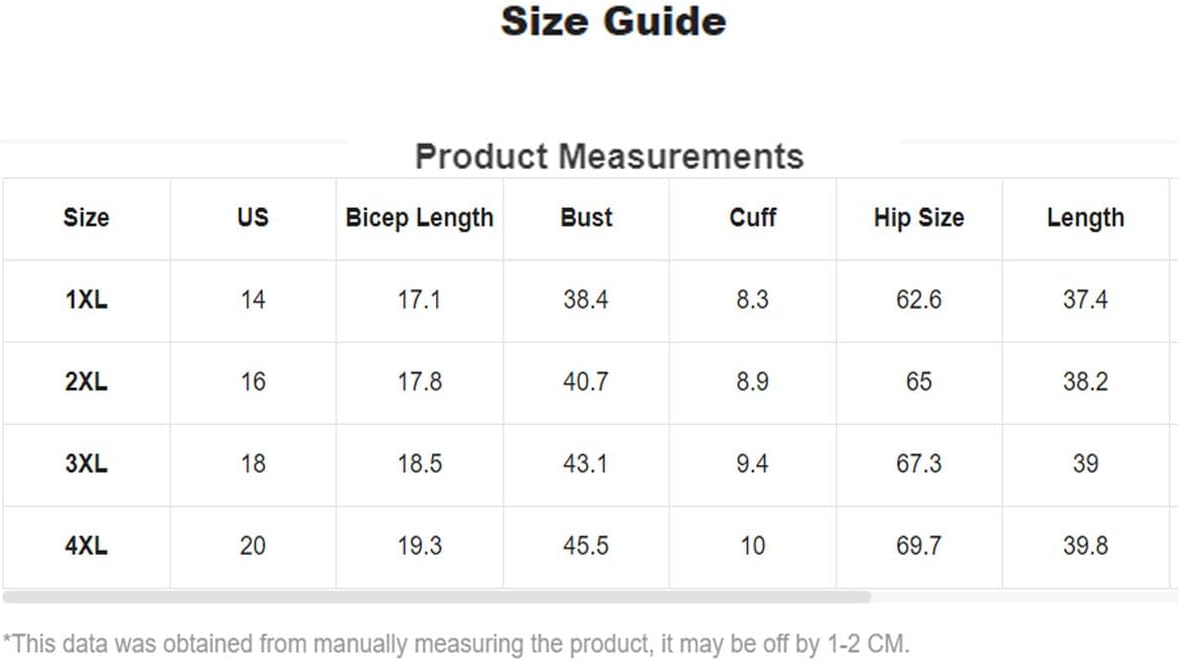Select the 1XL bust value 38.4
This screenshot has height=661, width=1180.
585,300
